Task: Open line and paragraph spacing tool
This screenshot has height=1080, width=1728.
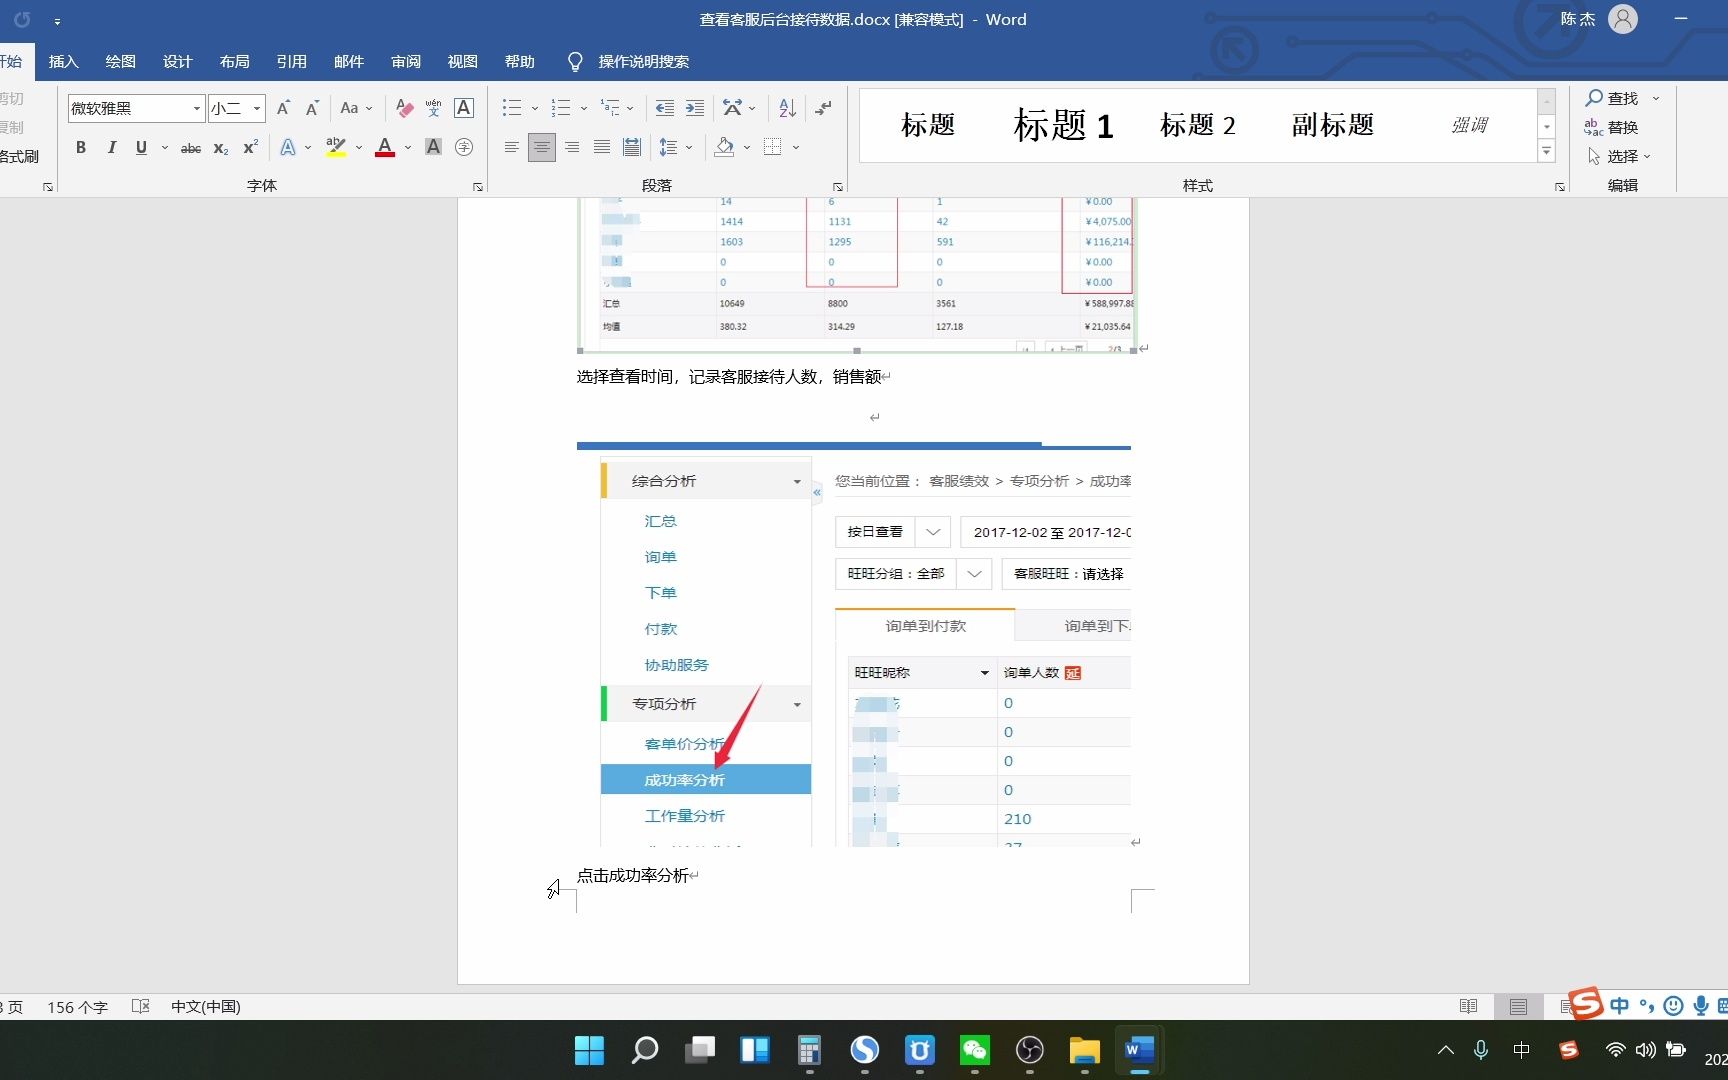Action: click(x=669, y=147)
